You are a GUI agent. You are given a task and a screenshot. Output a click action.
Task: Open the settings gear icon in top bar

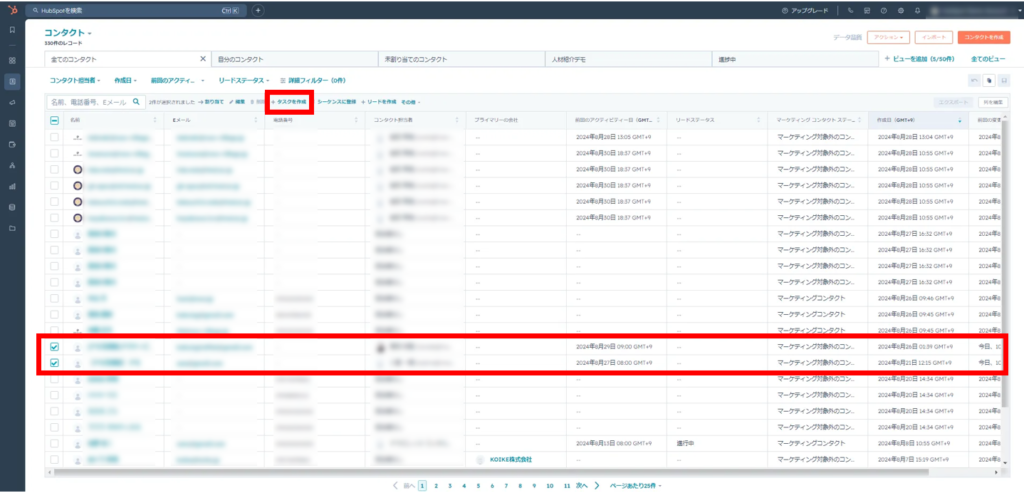click(901, 10)
